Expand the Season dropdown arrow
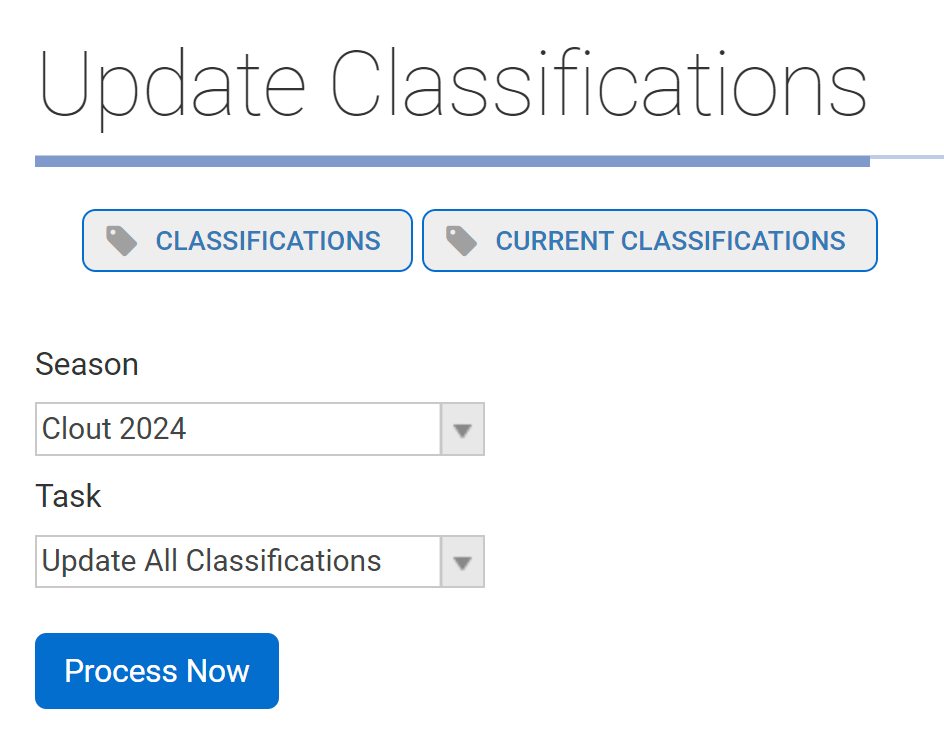This screenshot has width=944, height=737. pyautogui.click(x=462, y=430)
